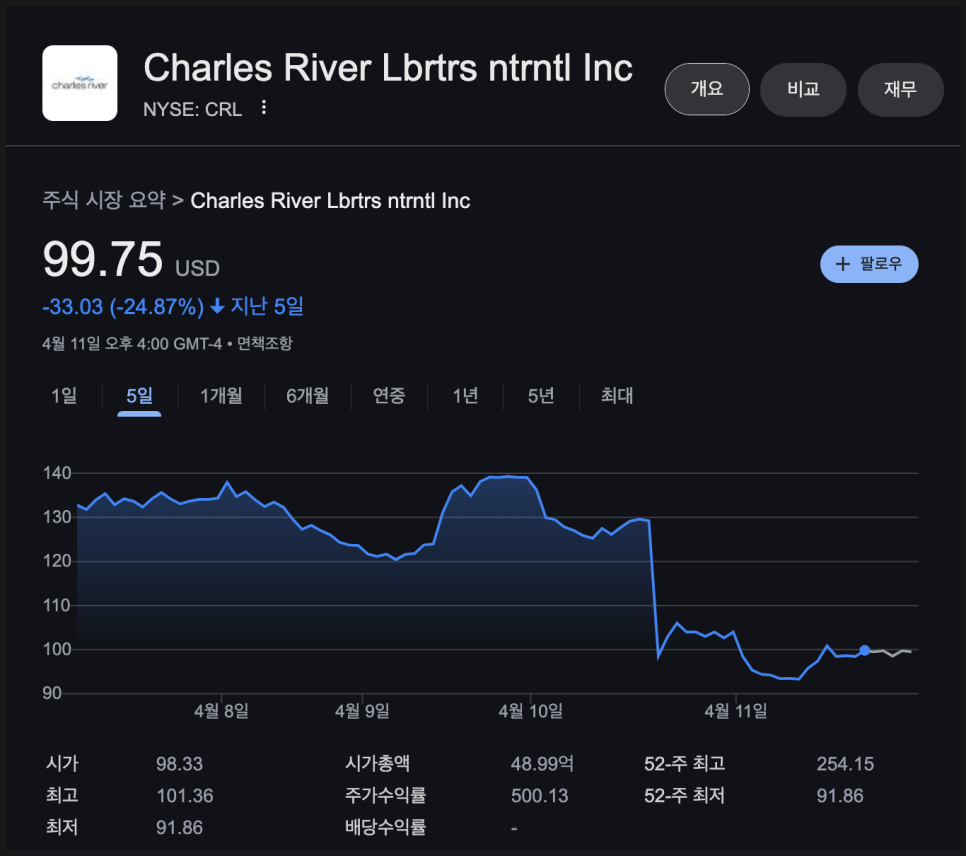Image resolution: width=966 pixels, height=856 pixels.
Task: Open the 주식 시장 요약 breadcrumb link
Action: [x=104, y=200]
